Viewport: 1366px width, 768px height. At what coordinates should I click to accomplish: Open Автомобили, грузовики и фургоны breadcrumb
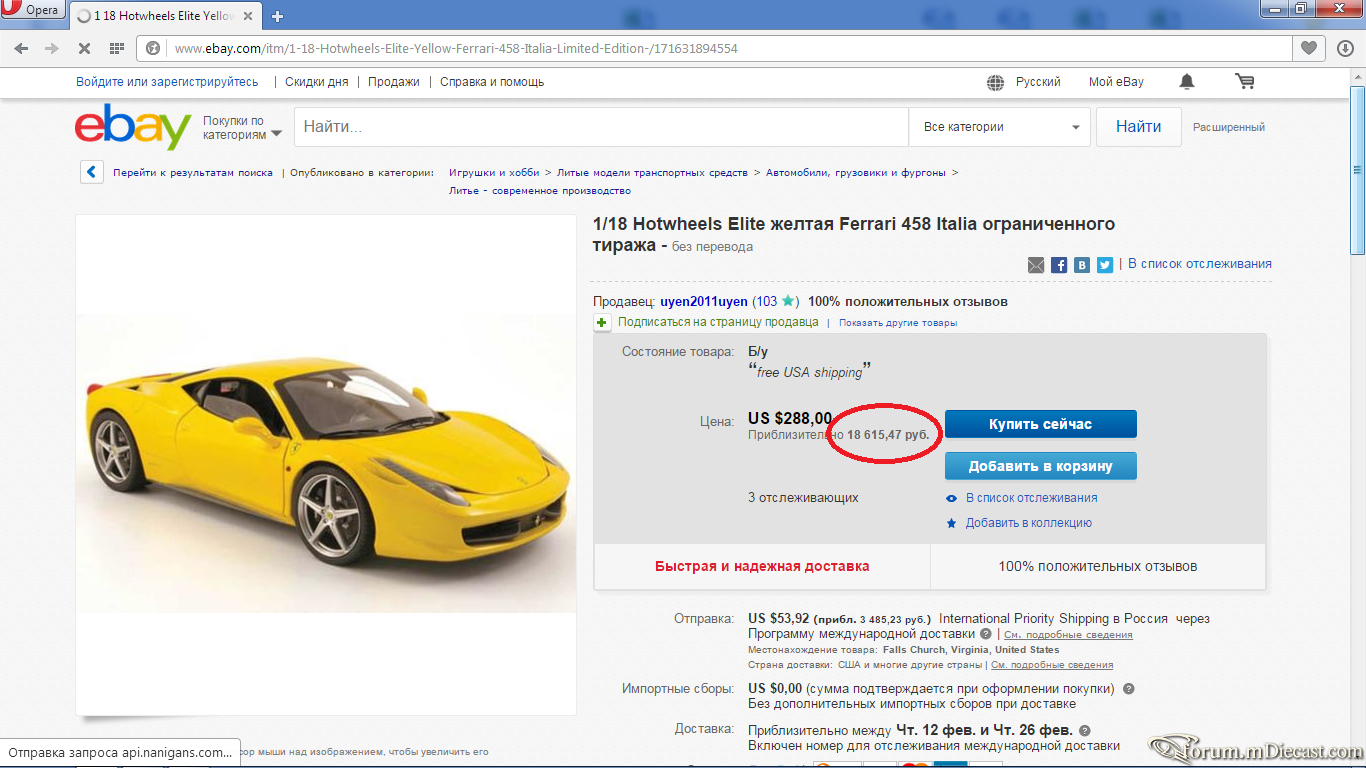click(856, 172)
